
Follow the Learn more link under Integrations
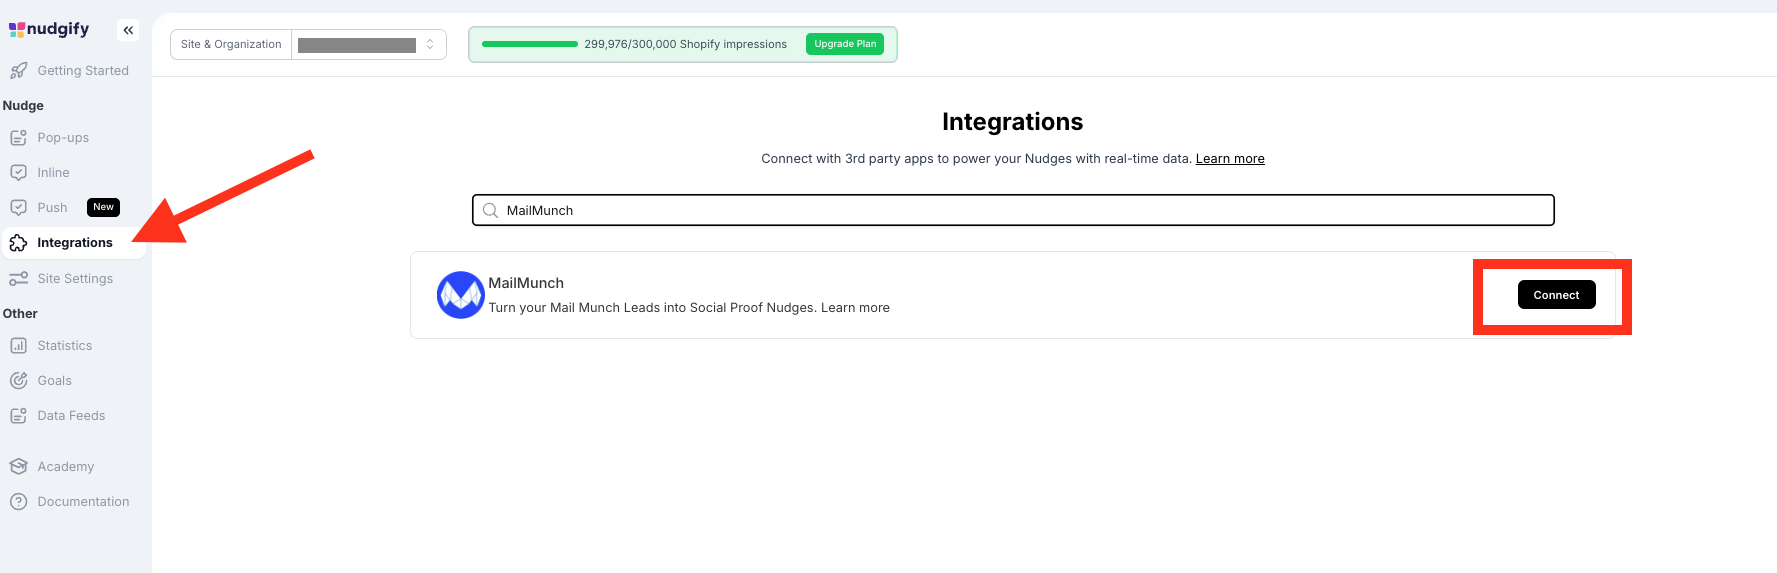tap(1230, 159)
